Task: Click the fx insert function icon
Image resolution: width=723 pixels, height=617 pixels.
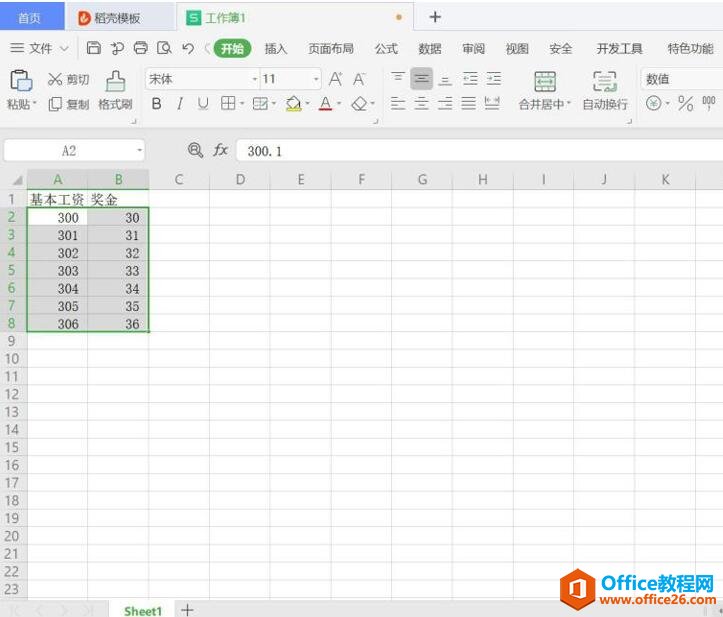Action: (x=220, y=150)
